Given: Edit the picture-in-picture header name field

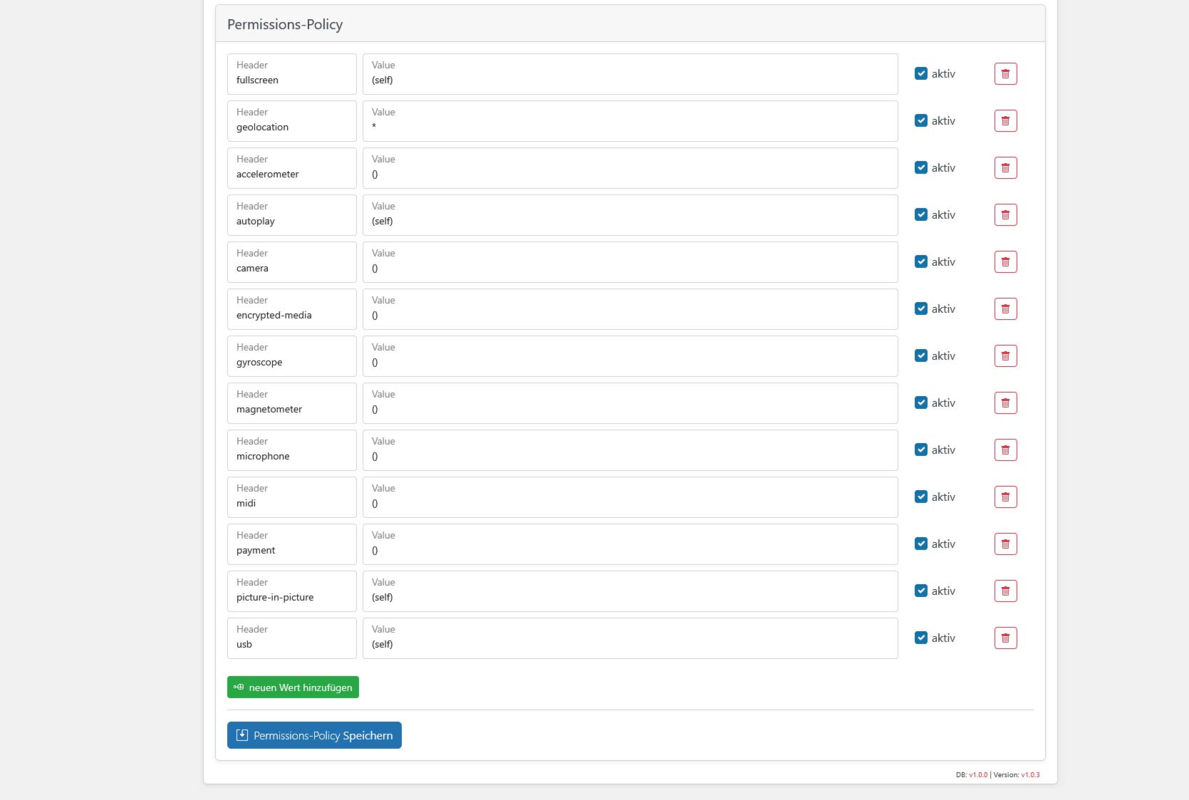Looking at the screenshot, I should (292, 591).
